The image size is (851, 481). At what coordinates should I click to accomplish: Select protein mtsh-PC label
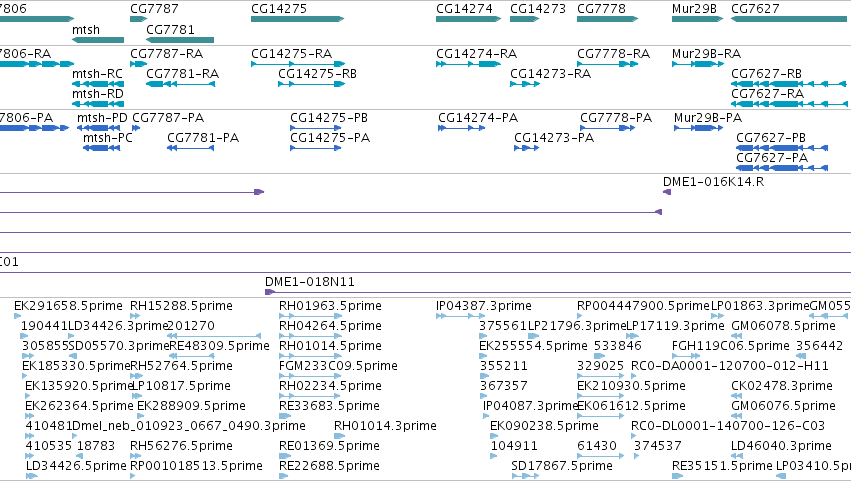tap(108, 138)
